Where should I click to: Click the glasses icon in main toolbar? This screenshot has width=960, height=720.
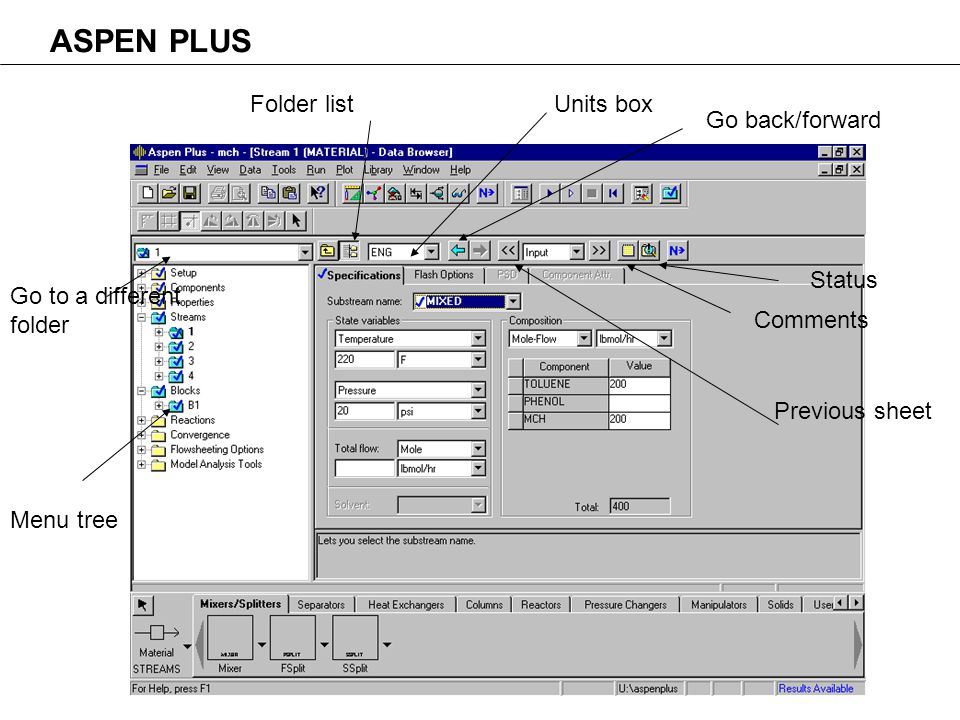click(459, 193)
